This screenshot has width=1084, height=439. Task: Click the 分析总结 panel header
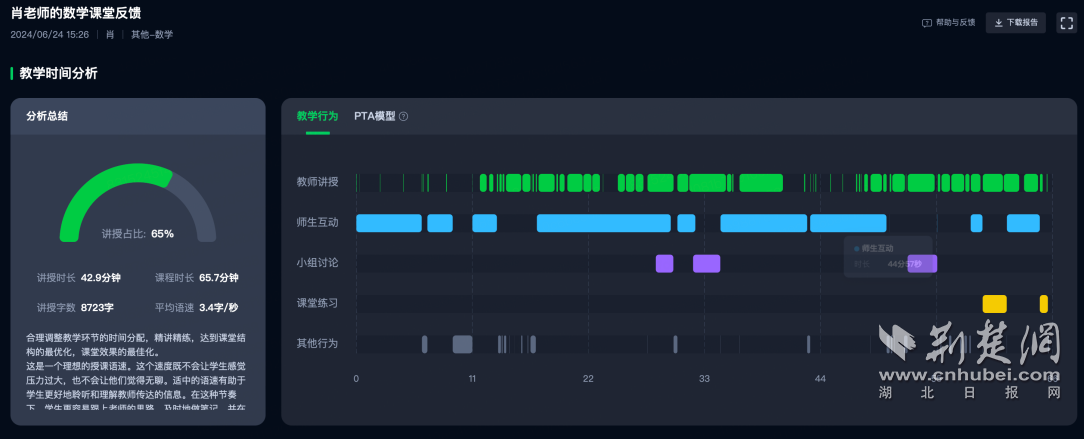[138, 116]
